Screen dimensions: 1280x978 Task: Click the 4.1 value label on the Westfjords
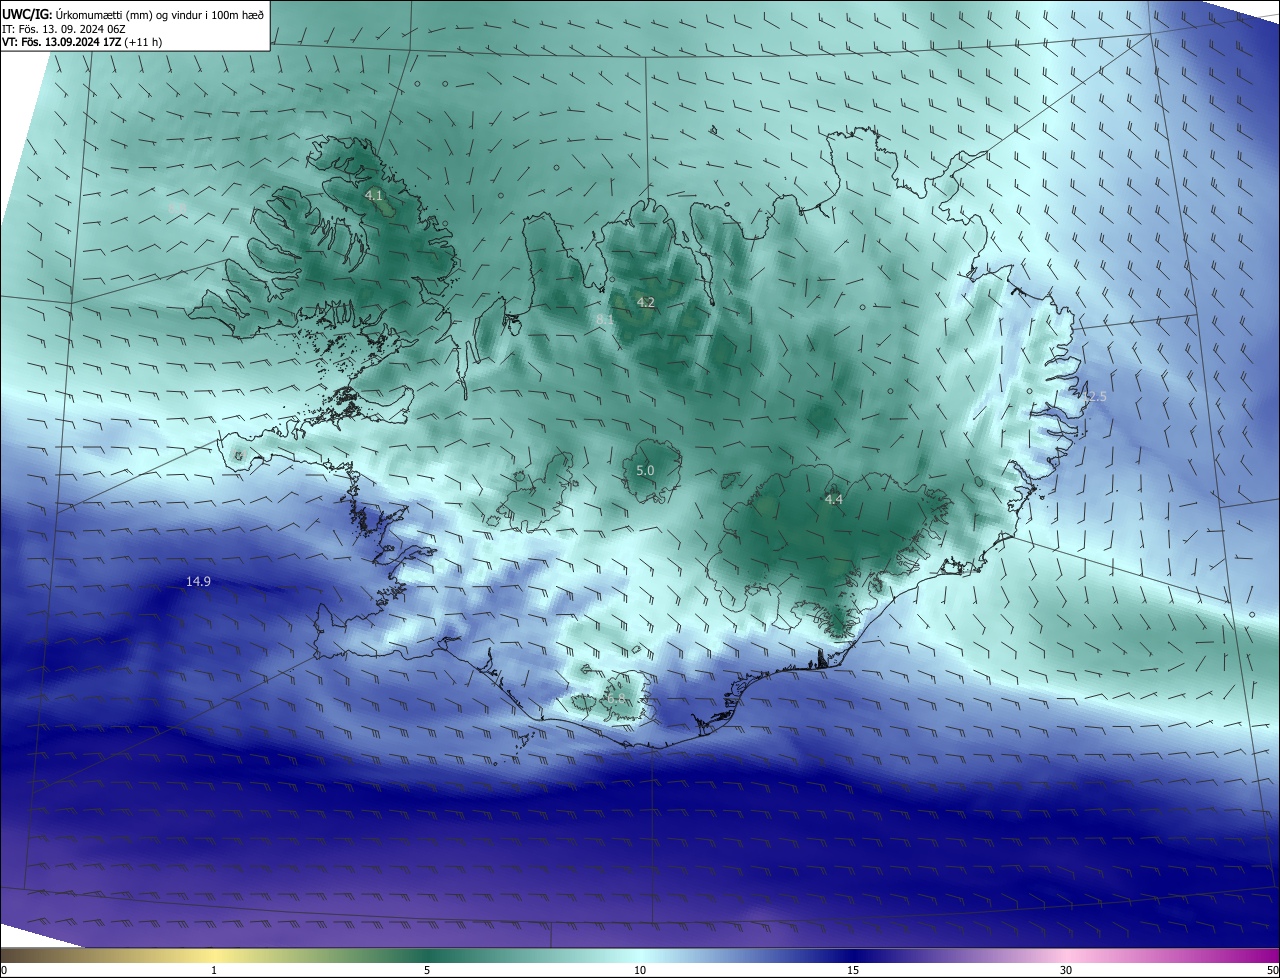(374, 196)
